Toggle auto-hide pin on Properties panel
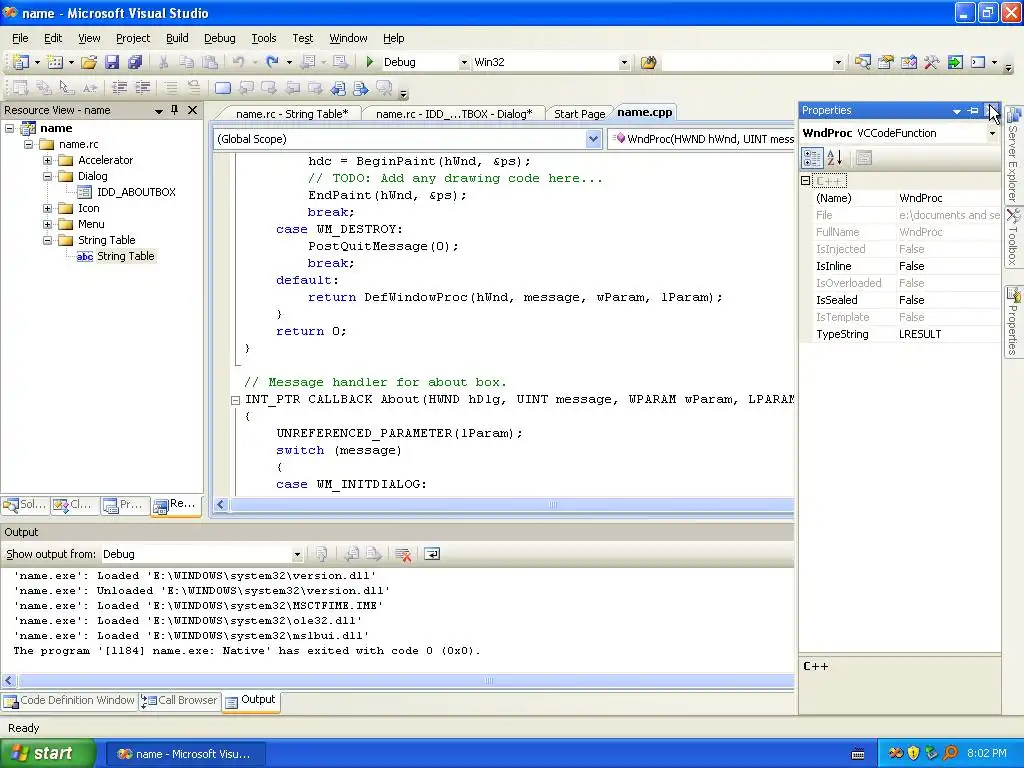The width and height of the screenshot is (1024, 768). coord(973,110)
